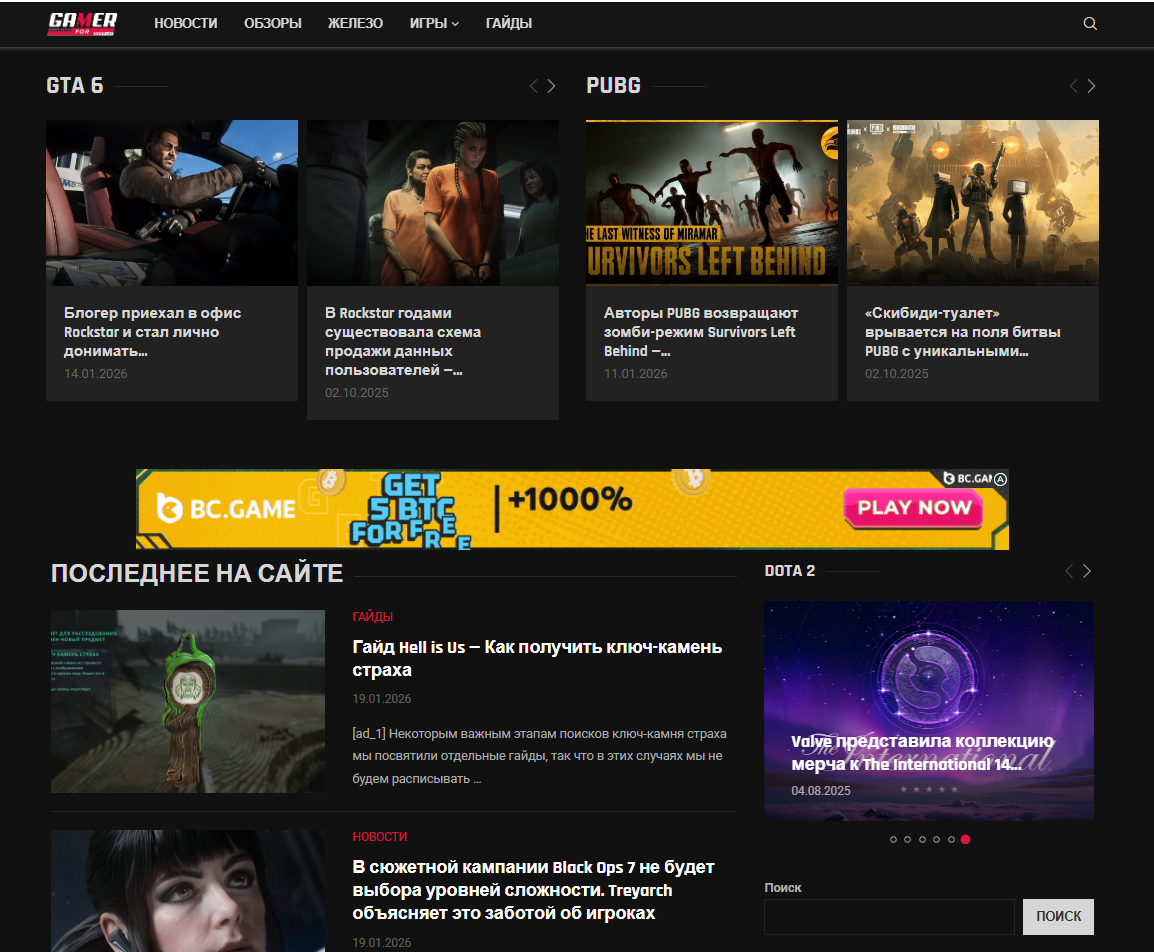Expand the ИГРЫ dropdown menu
Viewport: 1154px width, 952px height.
click(x=434, y=24)
